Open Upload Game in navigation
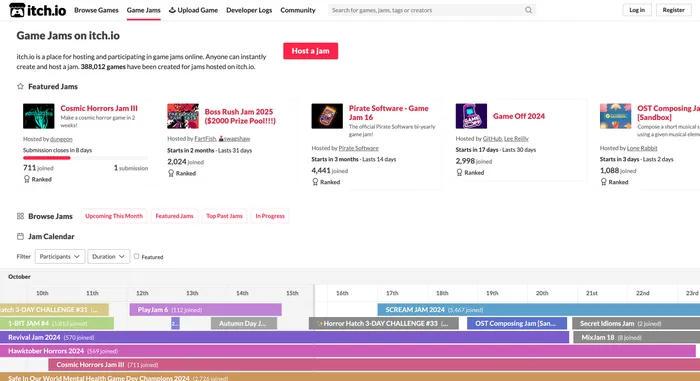The height and width of the screenshot is (381, 700). pos(193,10)
